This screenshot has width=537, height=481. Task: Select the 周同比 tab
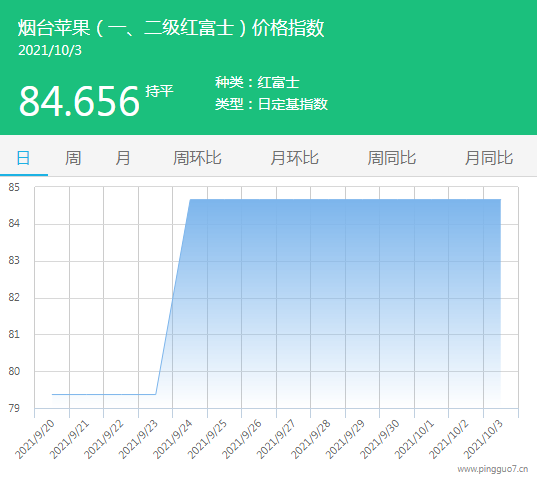click(x=392, y=158)
